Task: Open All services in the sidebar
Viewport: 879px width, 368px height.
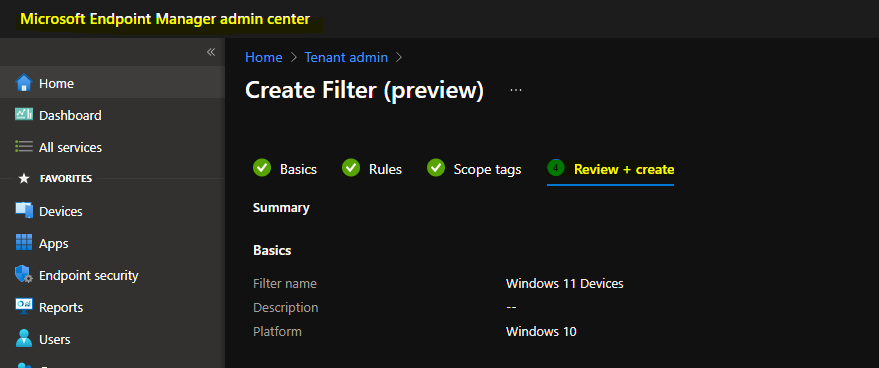Action: pos(112,147)
